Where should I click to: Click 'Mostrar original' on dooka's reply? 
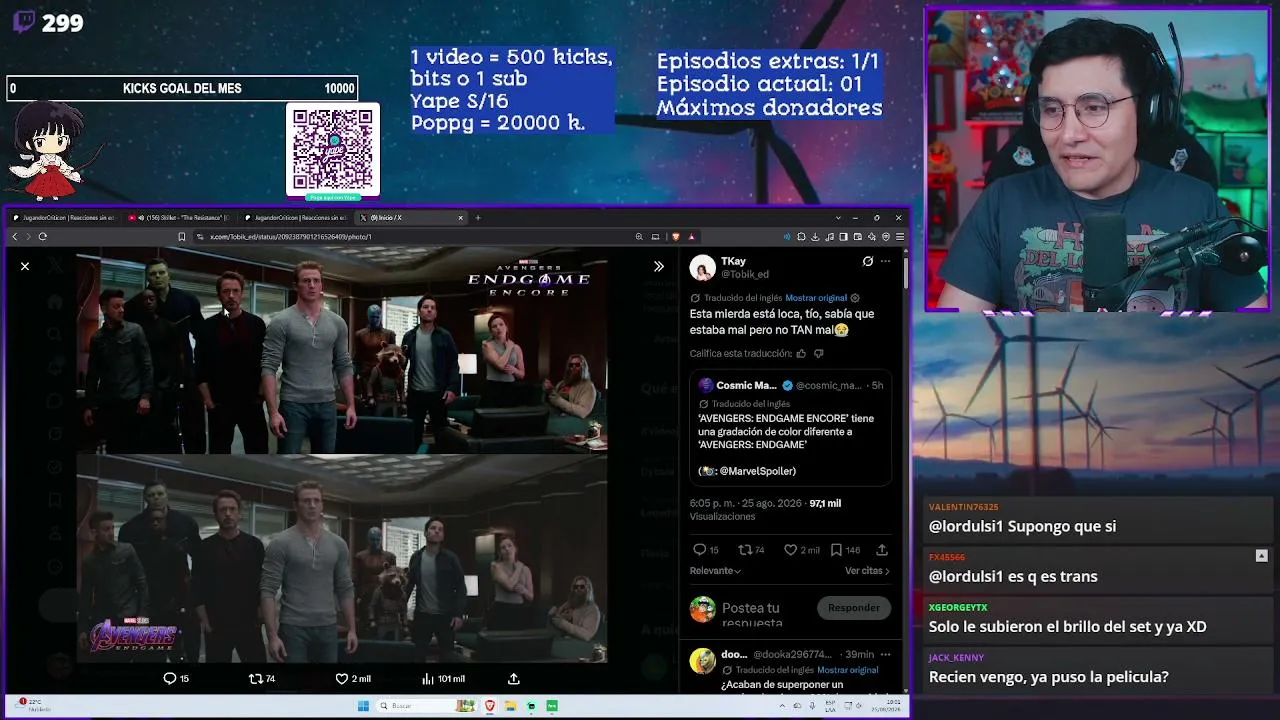click(x=847, y=670)
